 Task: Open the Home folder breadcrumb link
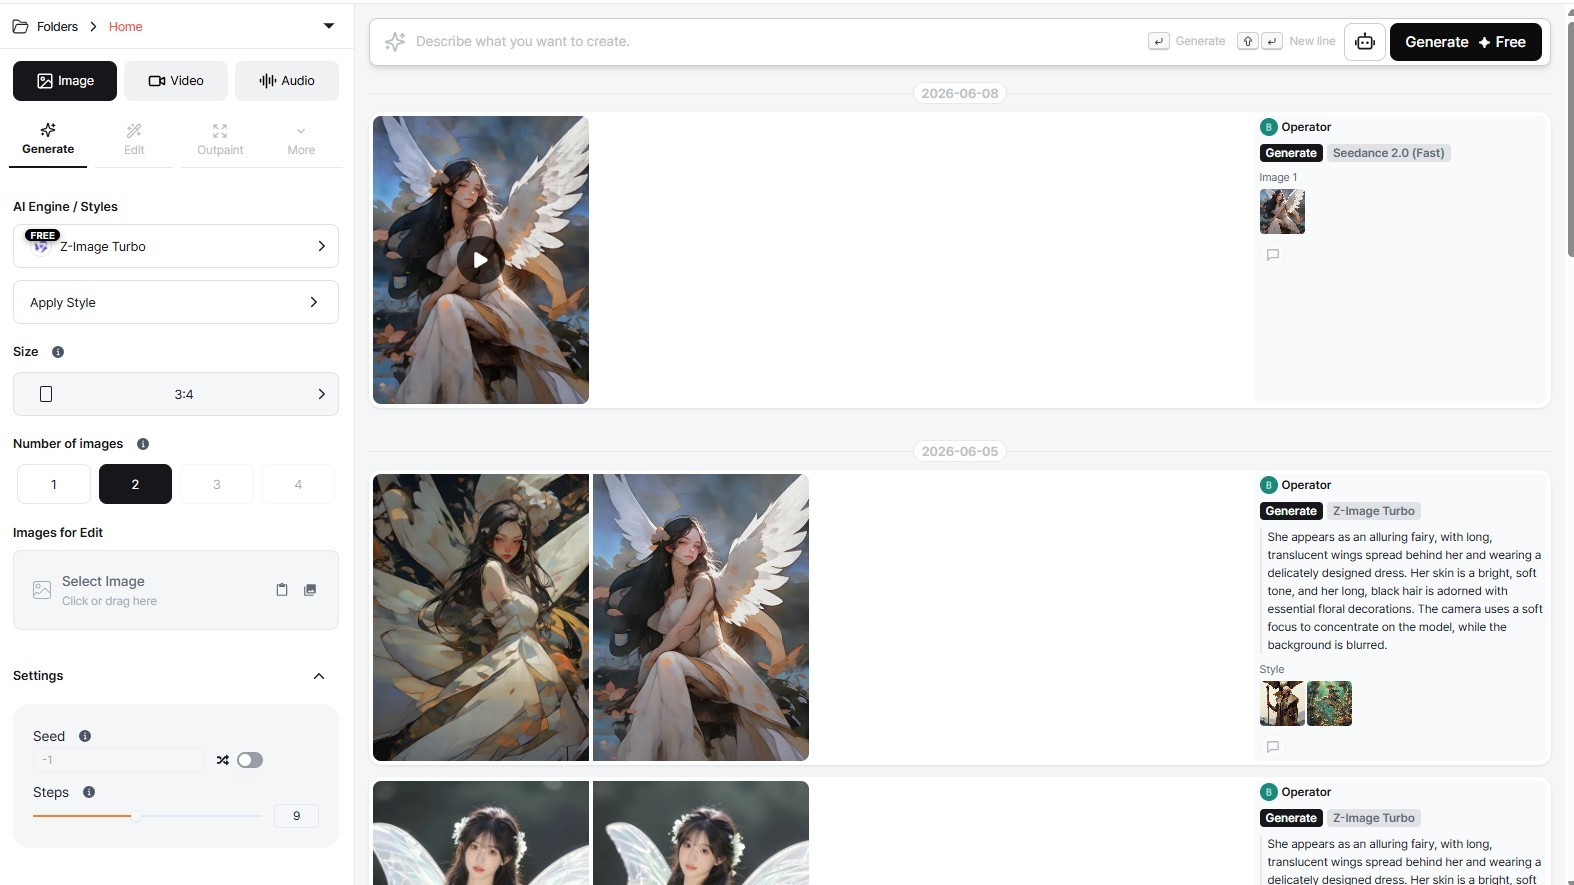[125, 26]
